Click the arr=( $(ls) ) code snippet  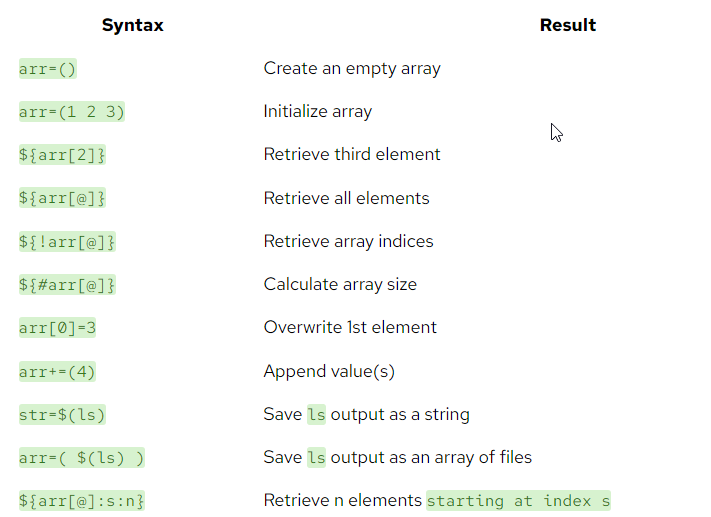click(82, 457)
